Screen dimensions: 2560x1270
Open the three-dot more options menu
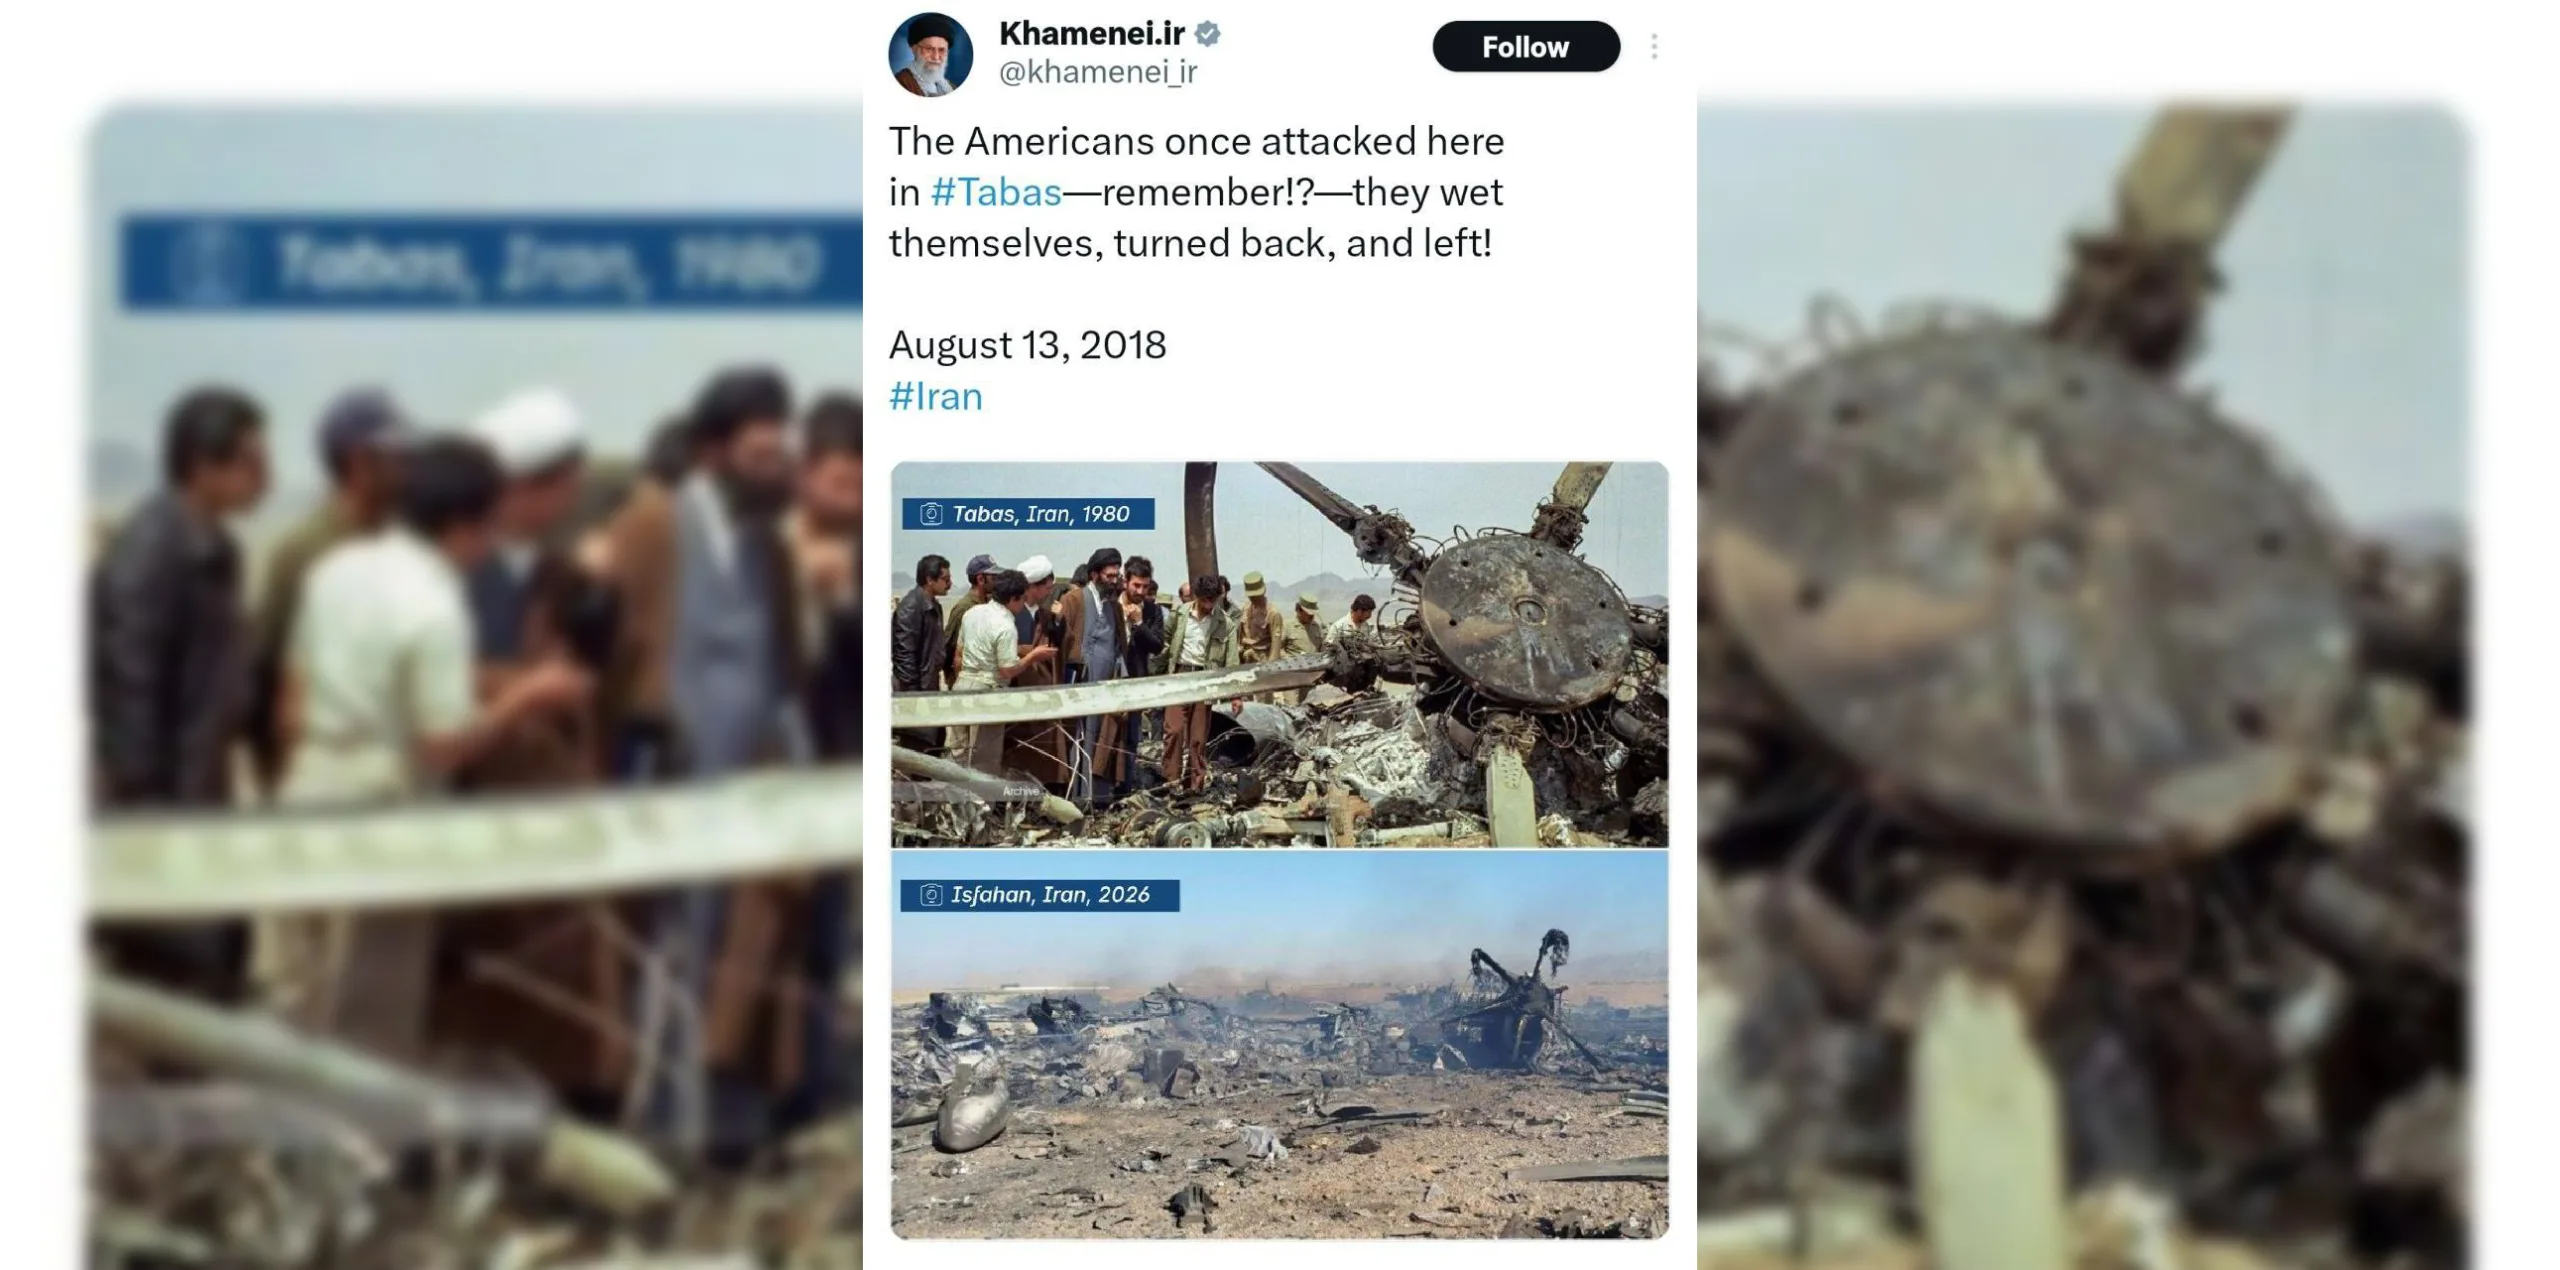[1654, 47]
